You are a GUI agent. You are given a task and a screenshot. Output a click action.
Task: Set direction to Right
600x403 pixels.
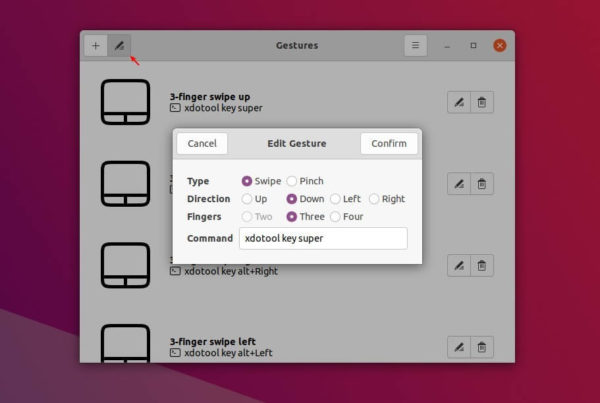coord(387,199)
